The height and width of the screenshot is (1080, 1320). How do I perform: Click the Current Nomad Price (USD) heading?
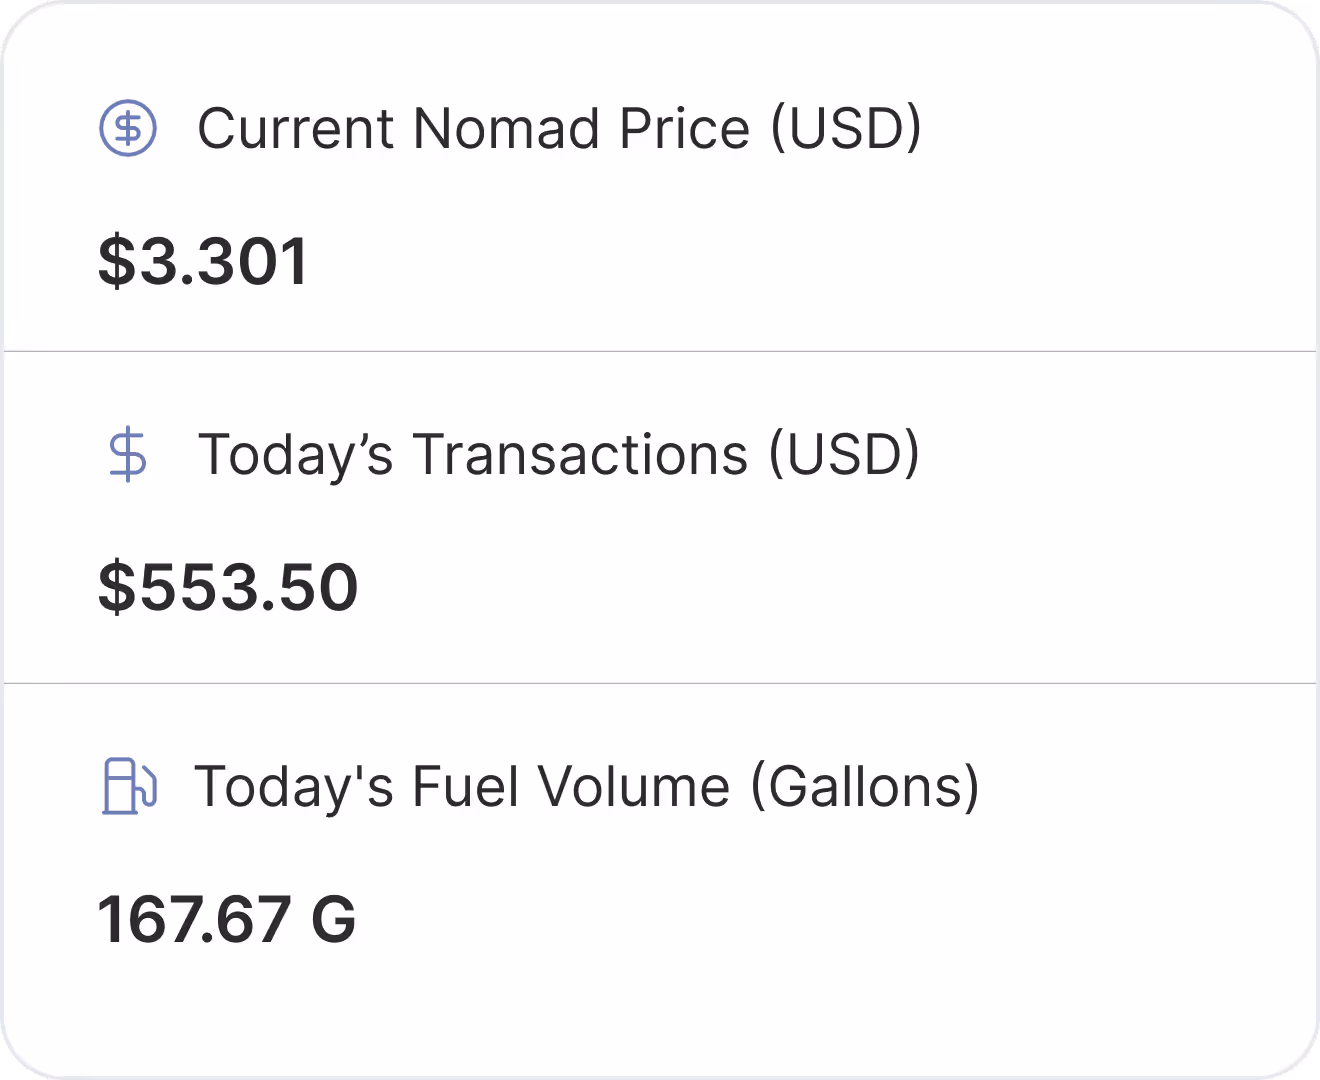560,128
